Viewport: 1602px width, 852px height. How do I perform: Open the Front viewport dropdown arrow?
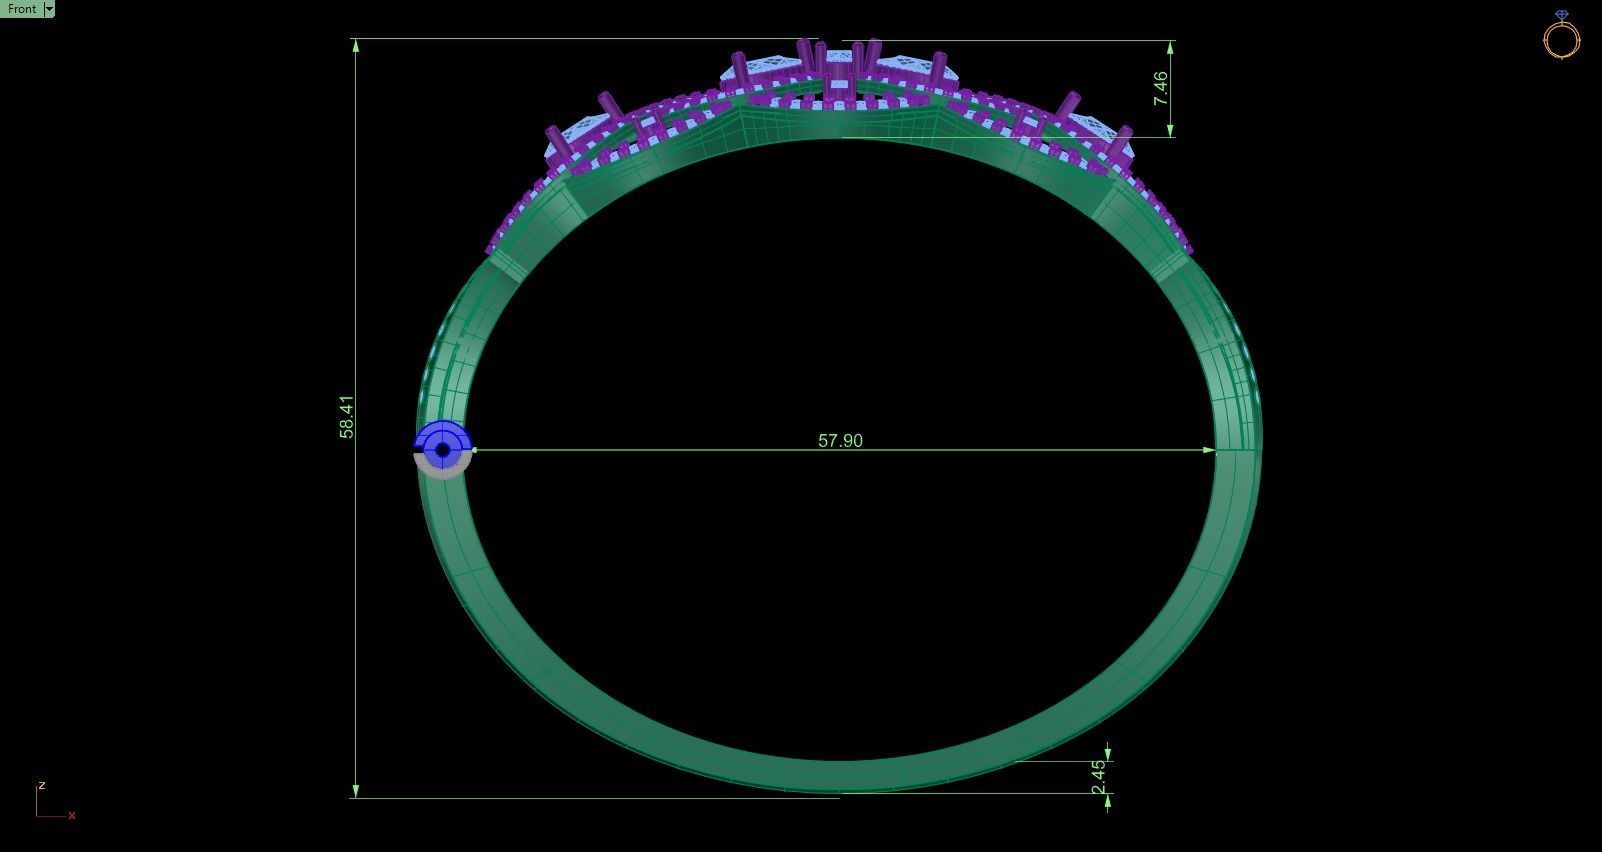tap(50, 8)
